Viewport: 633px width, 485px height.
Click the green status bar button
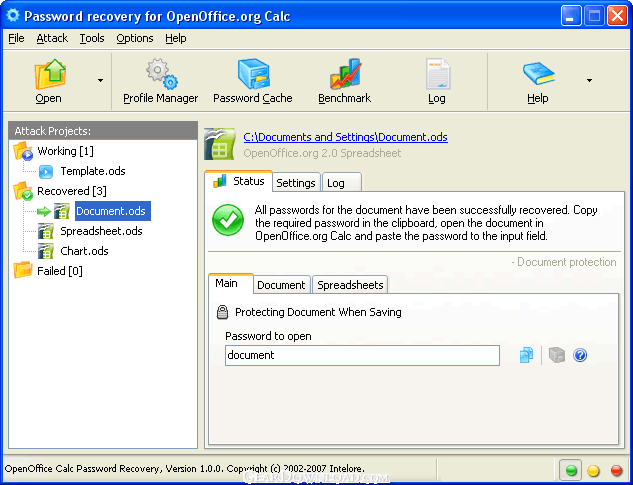click(x=571, y=470)
